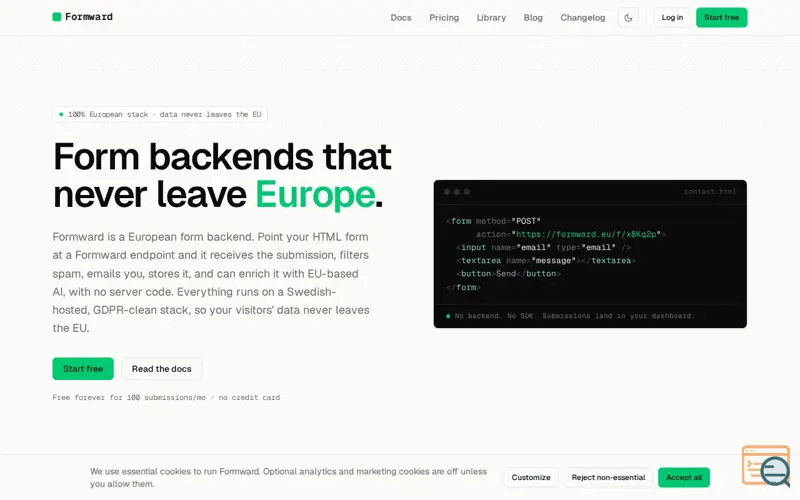Click the free forever 100 submissions note
The image size is (800, 500).
(x=166, y=397)
